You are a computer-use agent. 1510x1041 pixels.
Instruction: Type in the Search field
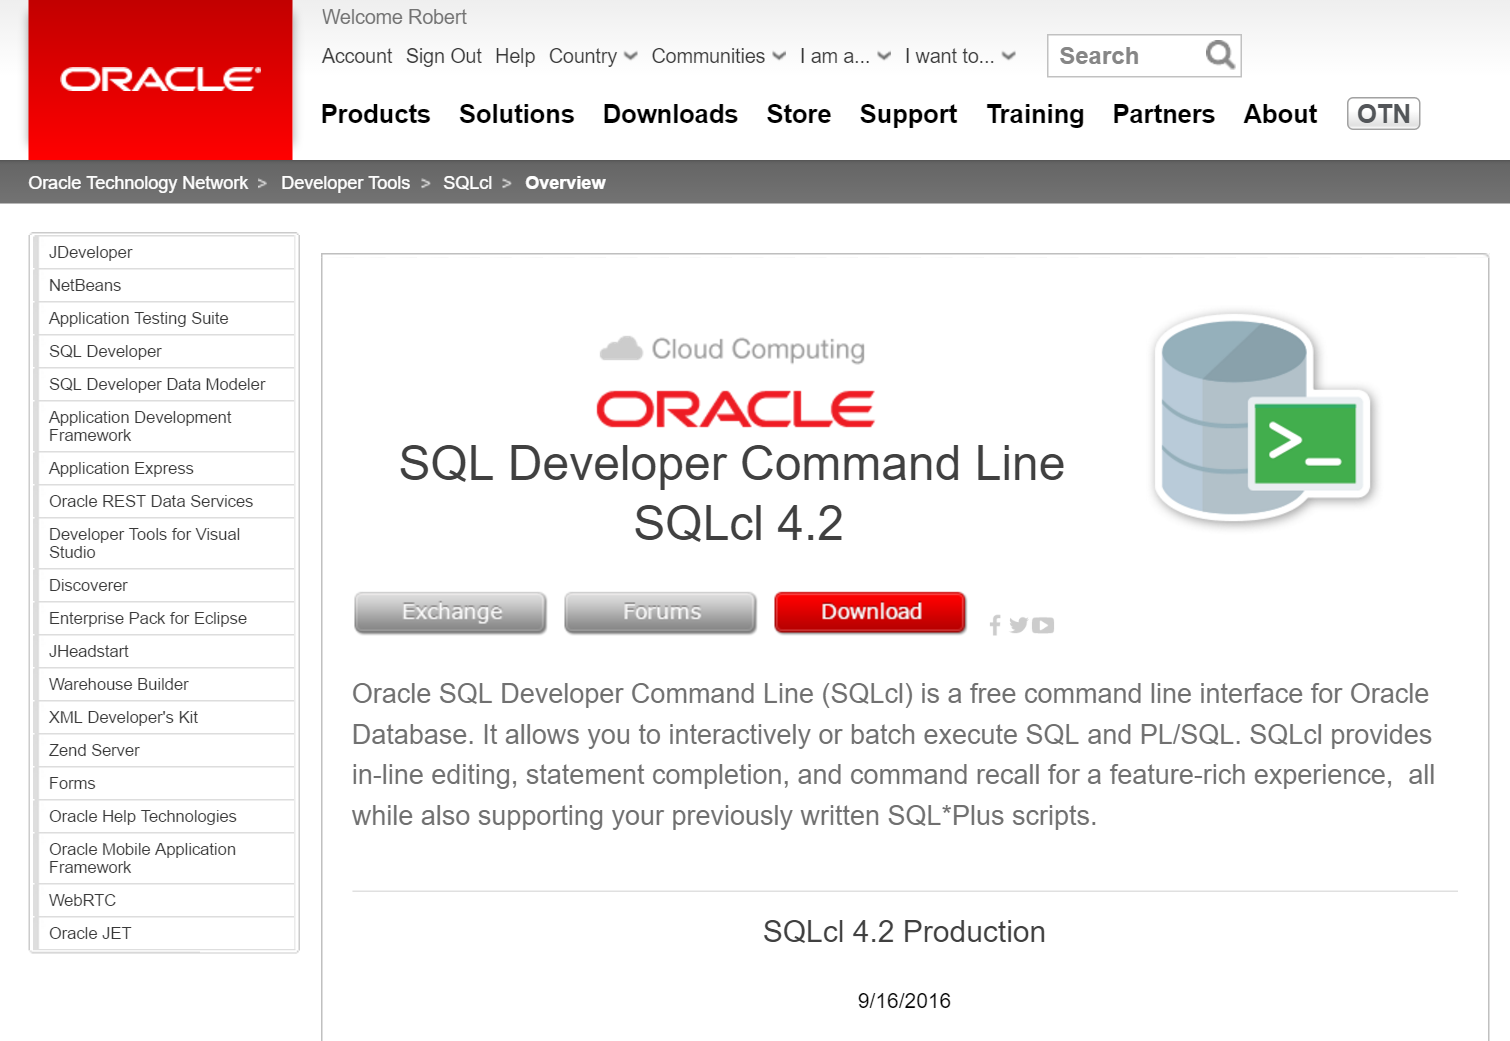(1125, 56)
